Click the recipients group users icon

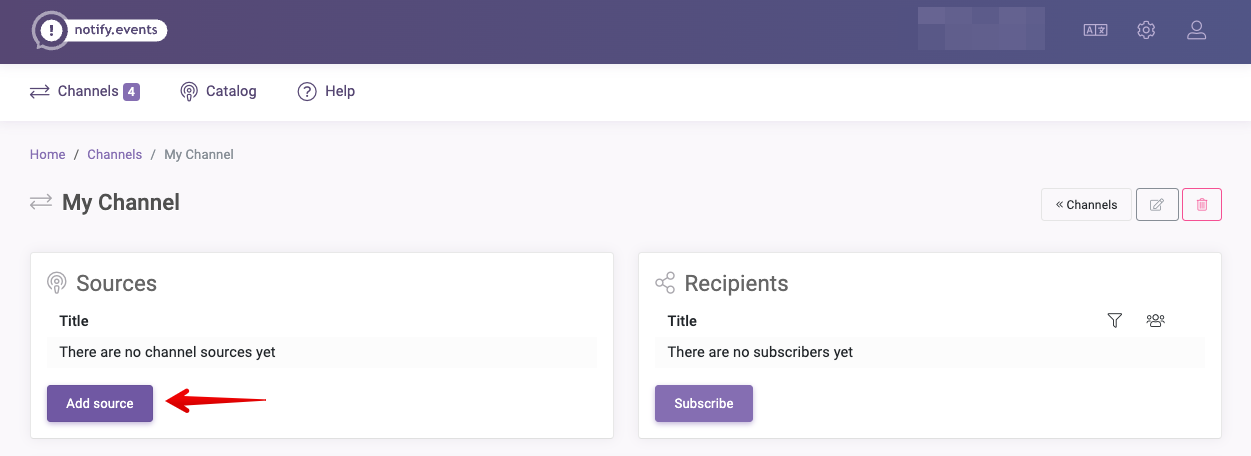point(1156,320)
